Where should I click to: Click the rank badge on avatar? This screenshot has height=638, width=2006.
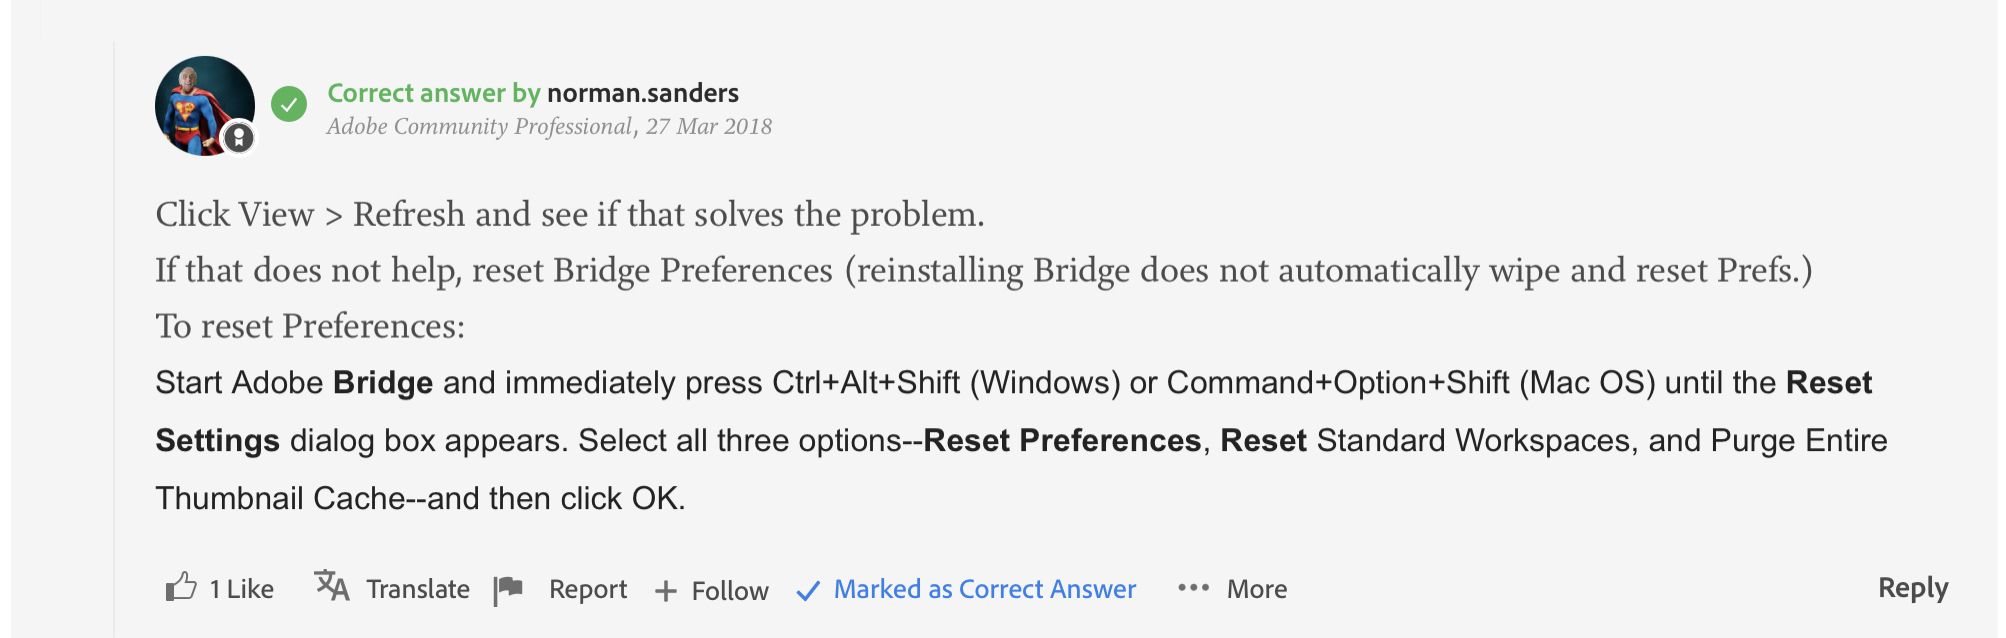click(x=239, y=138)
